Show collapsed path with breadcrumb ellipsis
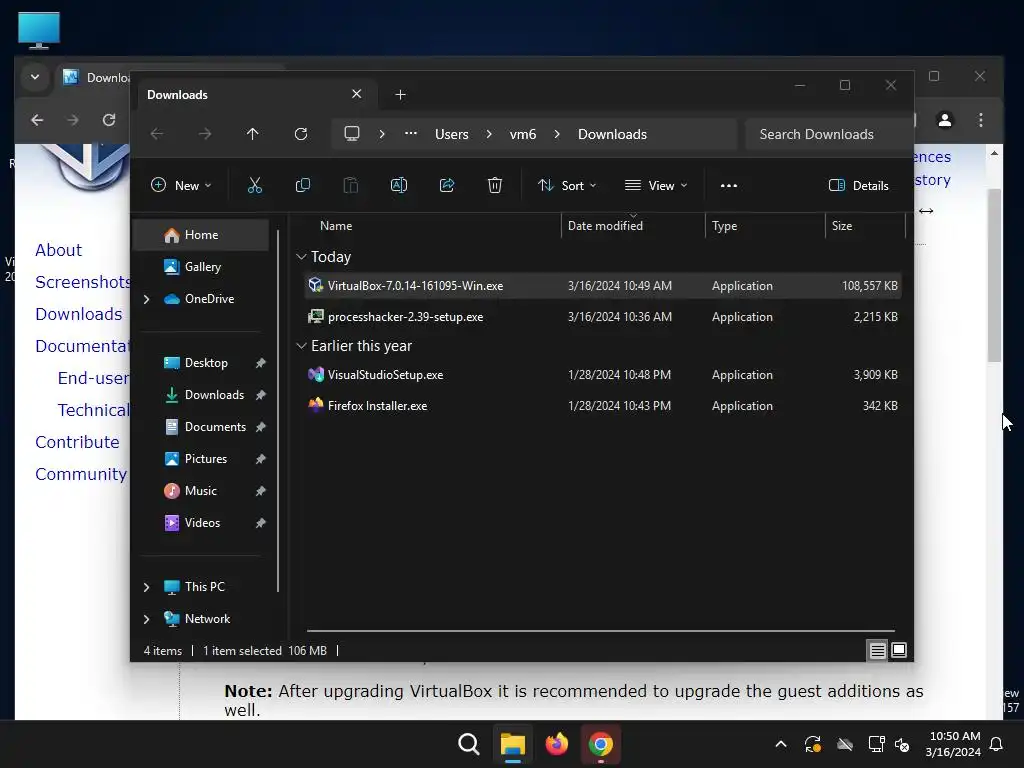 (411, 134)
